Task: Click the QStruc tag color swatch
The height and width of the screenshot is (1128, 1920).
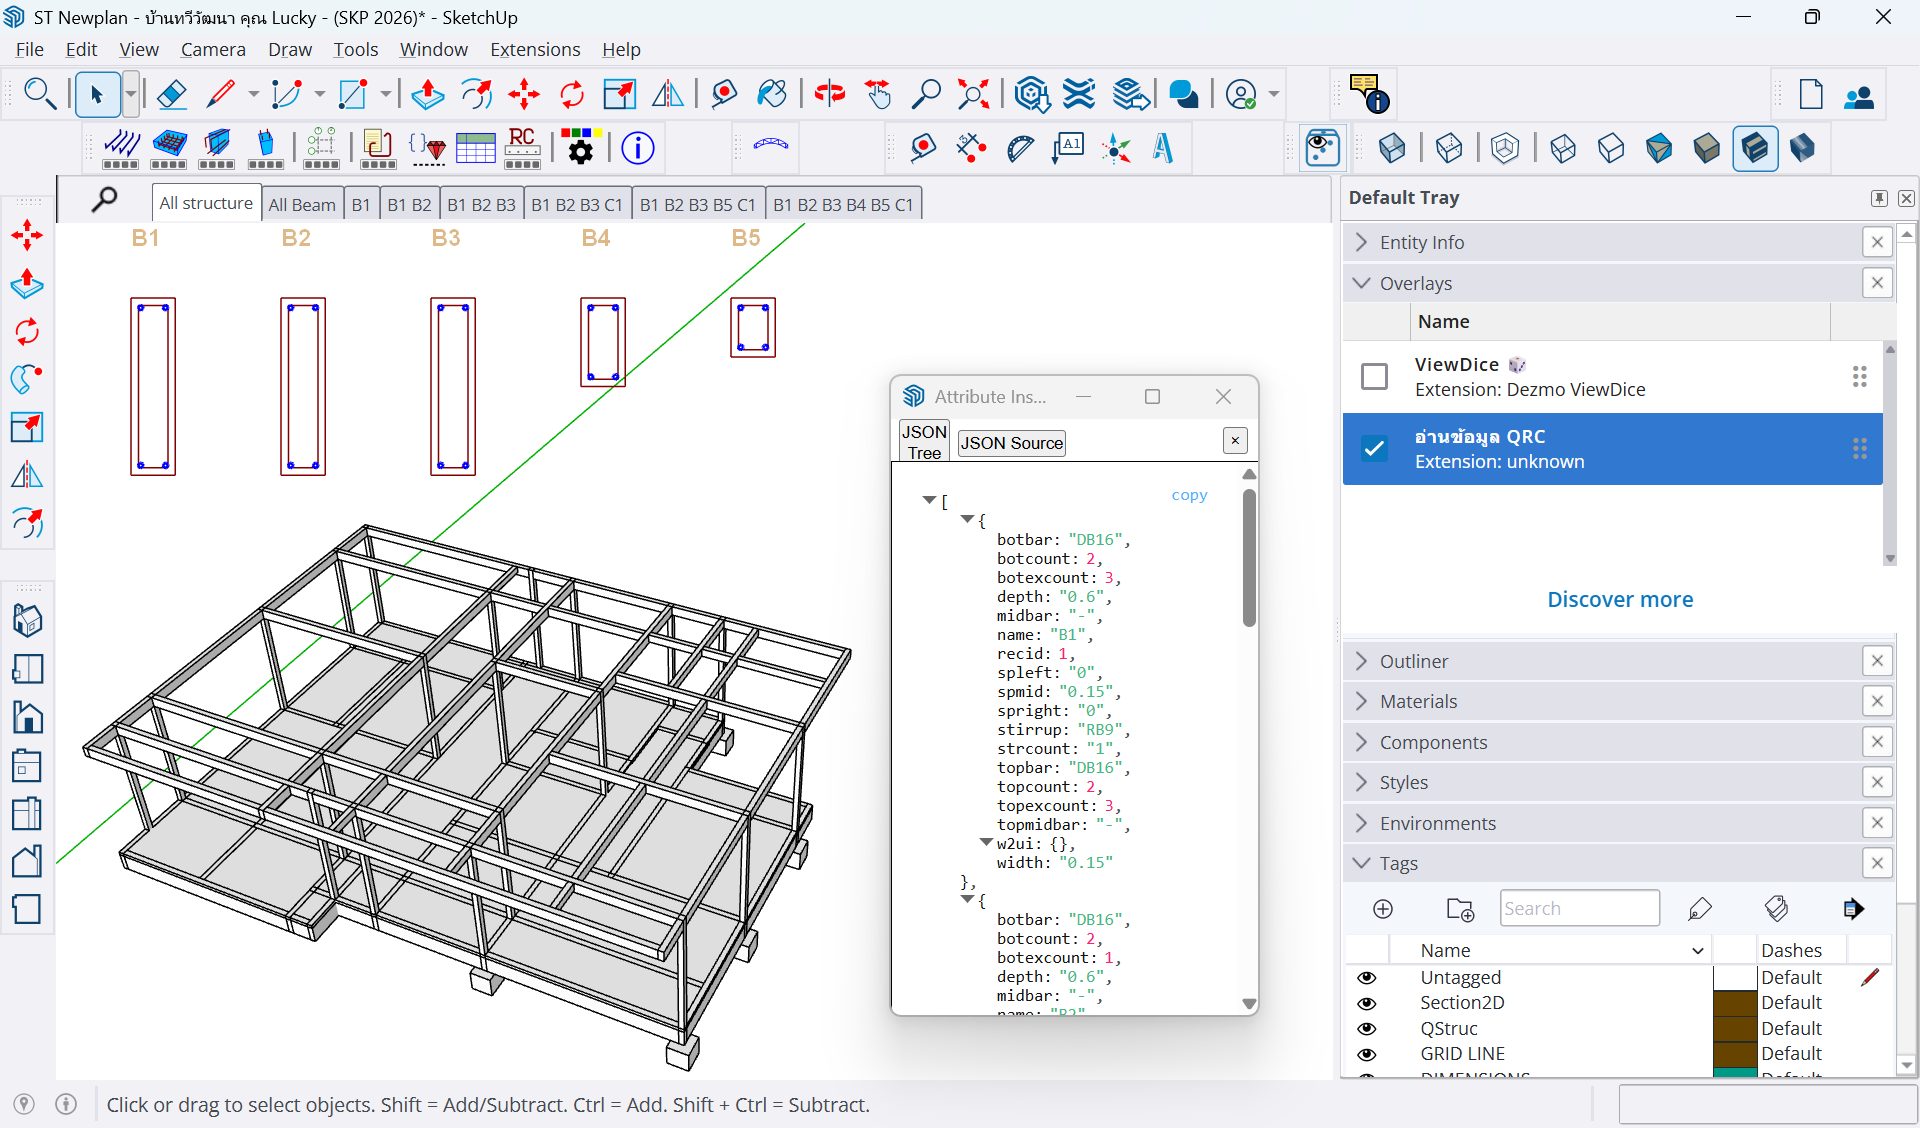Action: pos(1735,1029)
